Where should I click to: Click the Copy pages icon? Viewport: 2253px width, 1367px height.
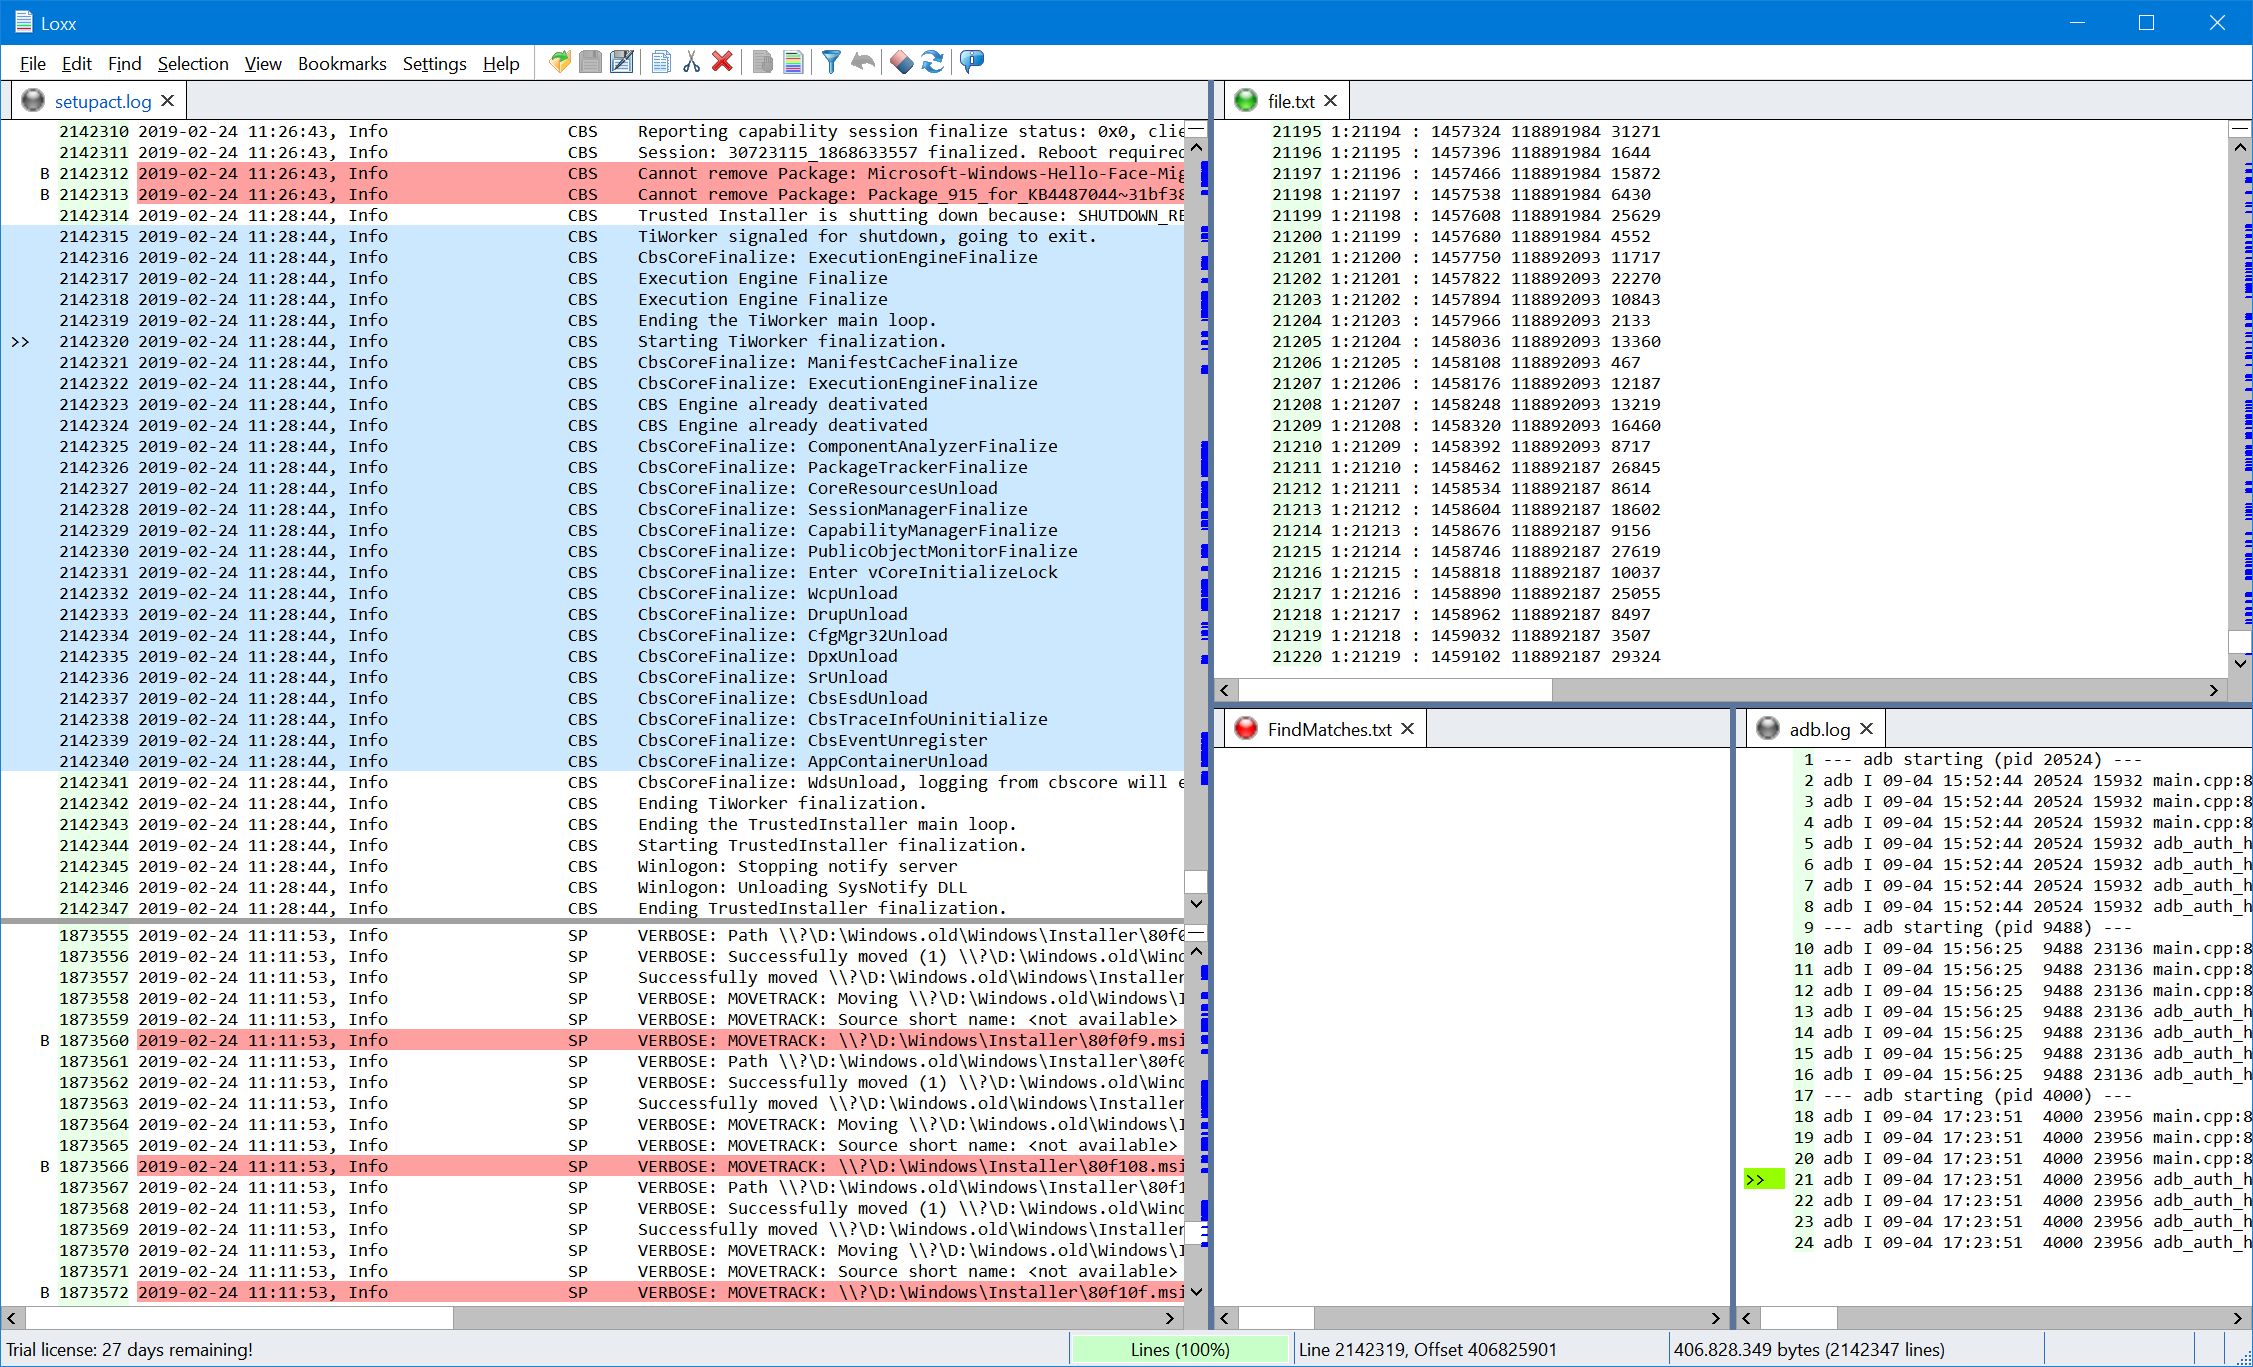pyautogui.click(x=661, y=62)
